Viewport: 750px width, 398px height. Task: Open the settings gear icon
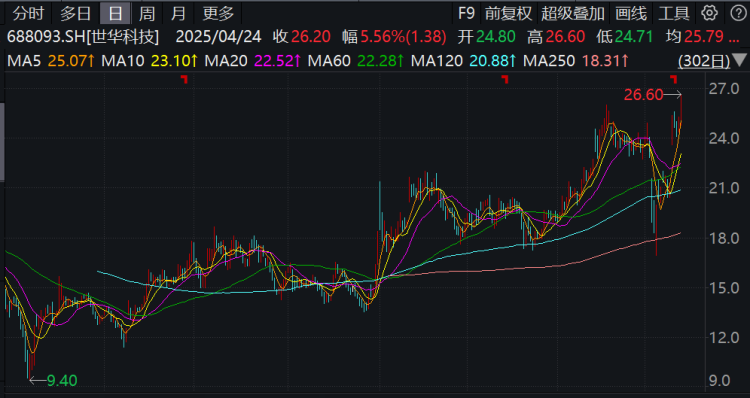click(709, 13)
